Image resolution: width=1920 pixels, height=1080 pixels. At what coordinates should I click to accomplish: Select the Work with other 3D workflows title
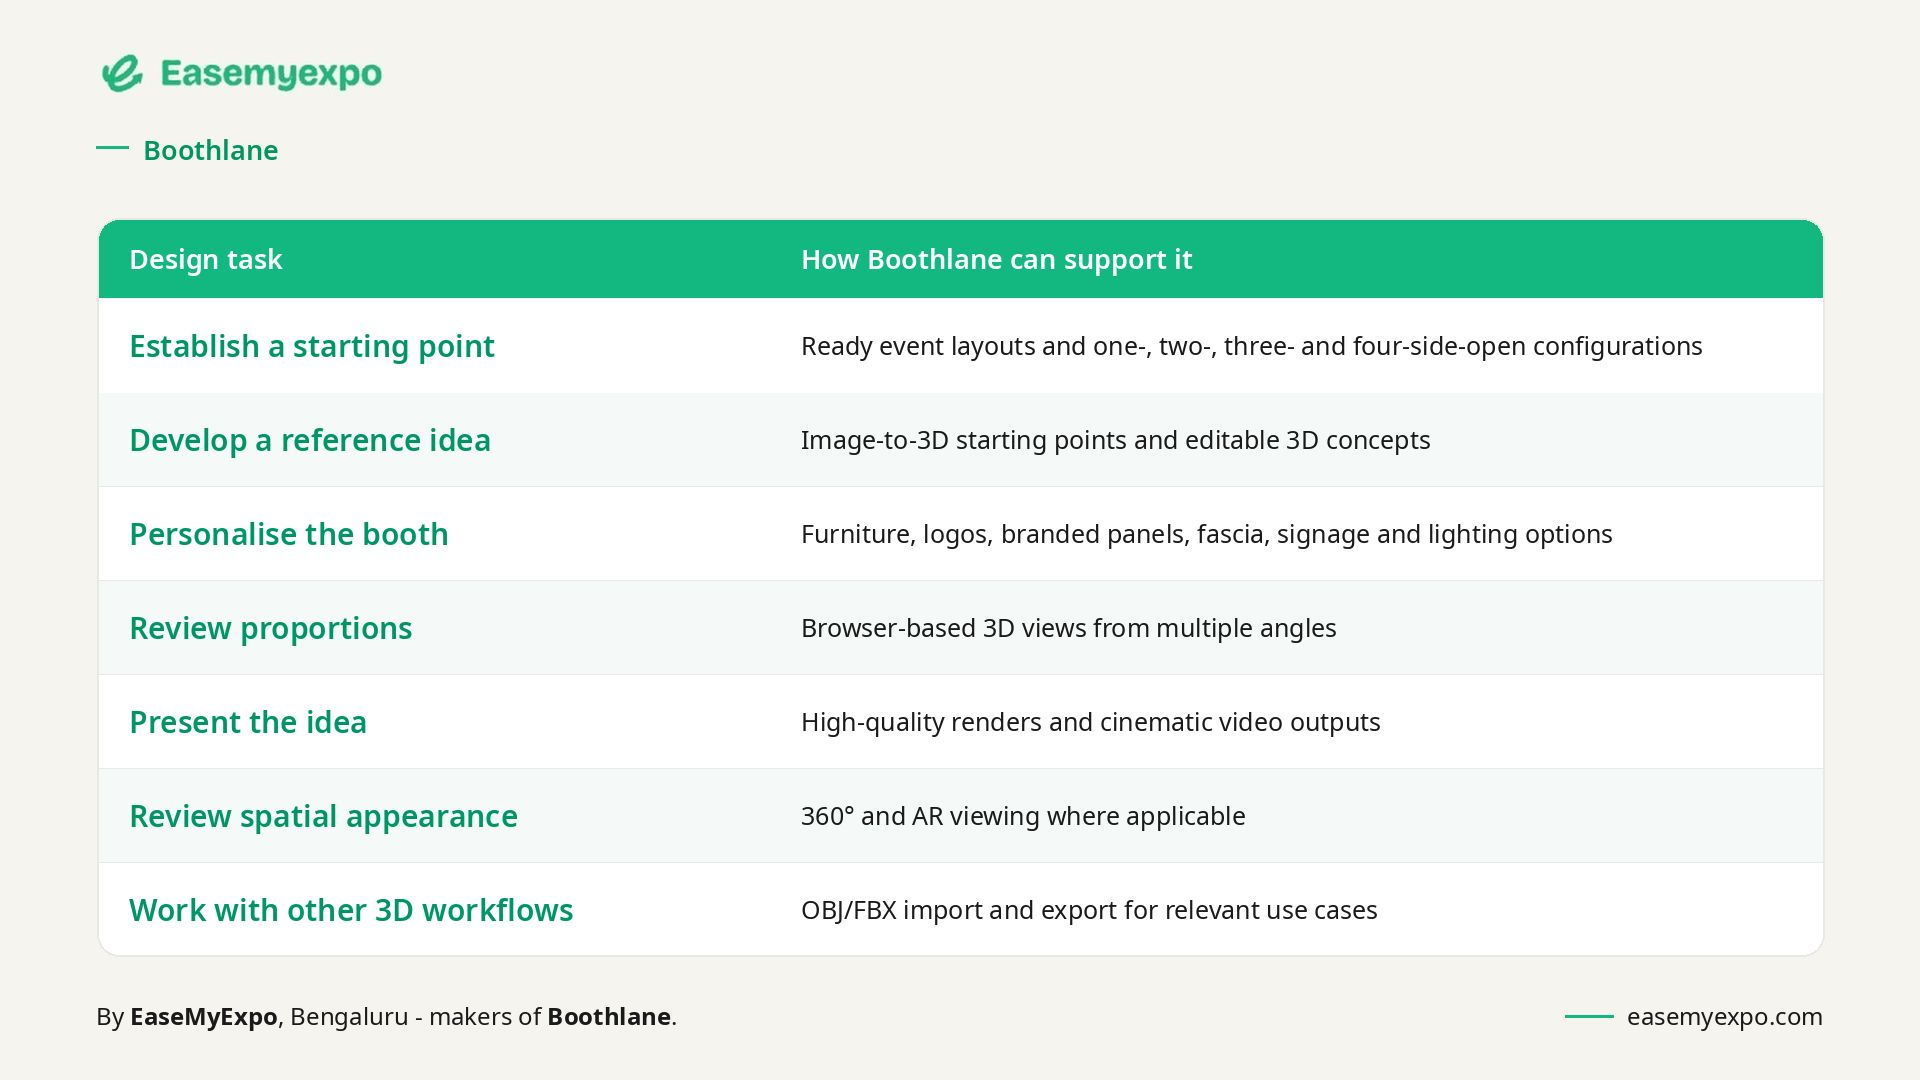click(351, 910)
